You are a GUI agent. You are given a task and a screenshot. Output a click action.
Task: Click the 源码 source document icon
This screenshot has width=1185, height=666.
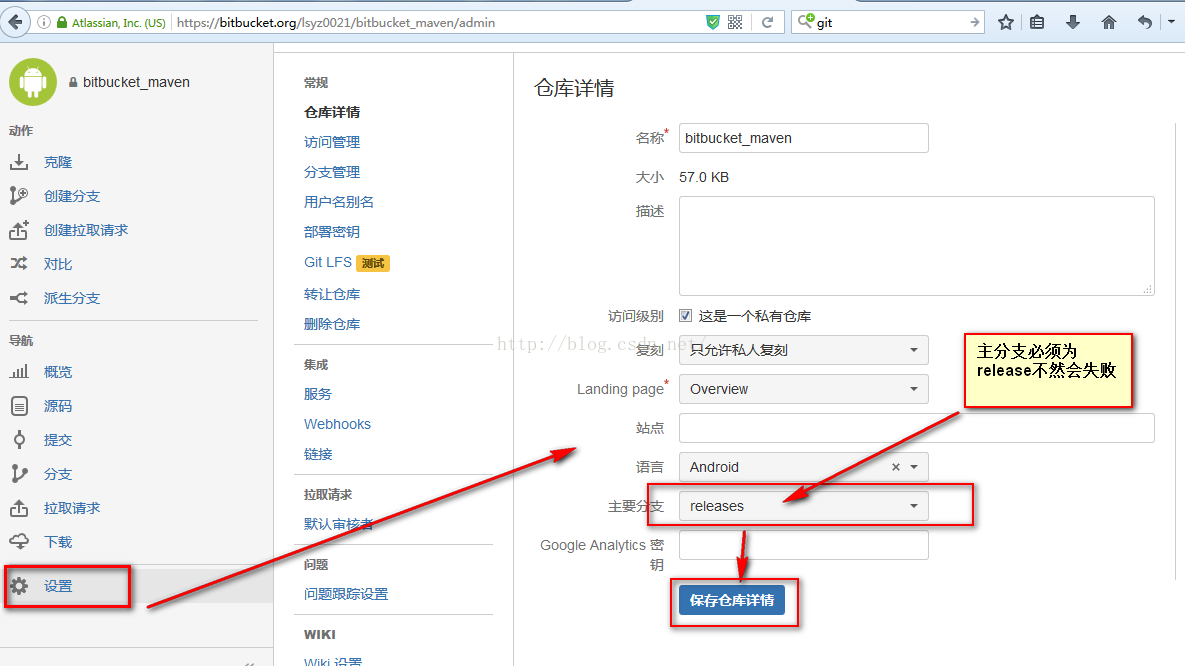[x=19, y=406]
